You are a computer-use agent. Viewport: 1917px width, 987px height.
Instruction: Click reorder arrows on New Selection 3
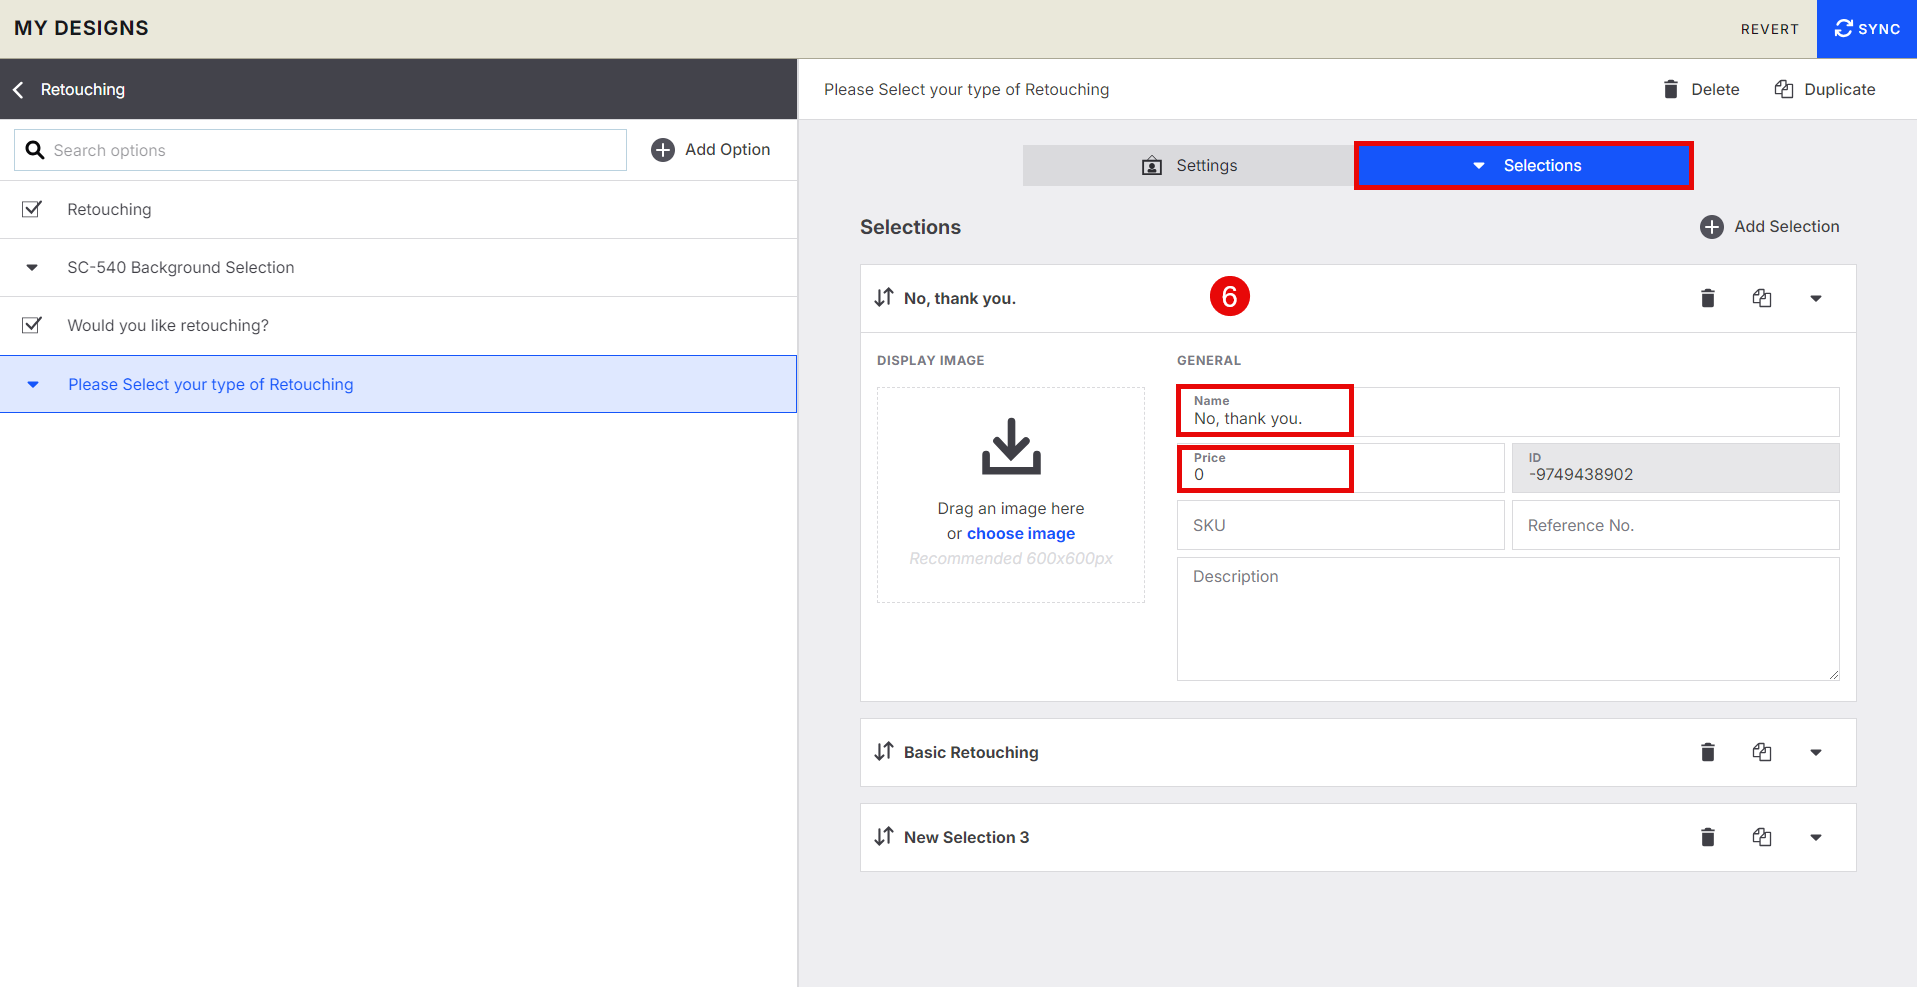(884, 836)
